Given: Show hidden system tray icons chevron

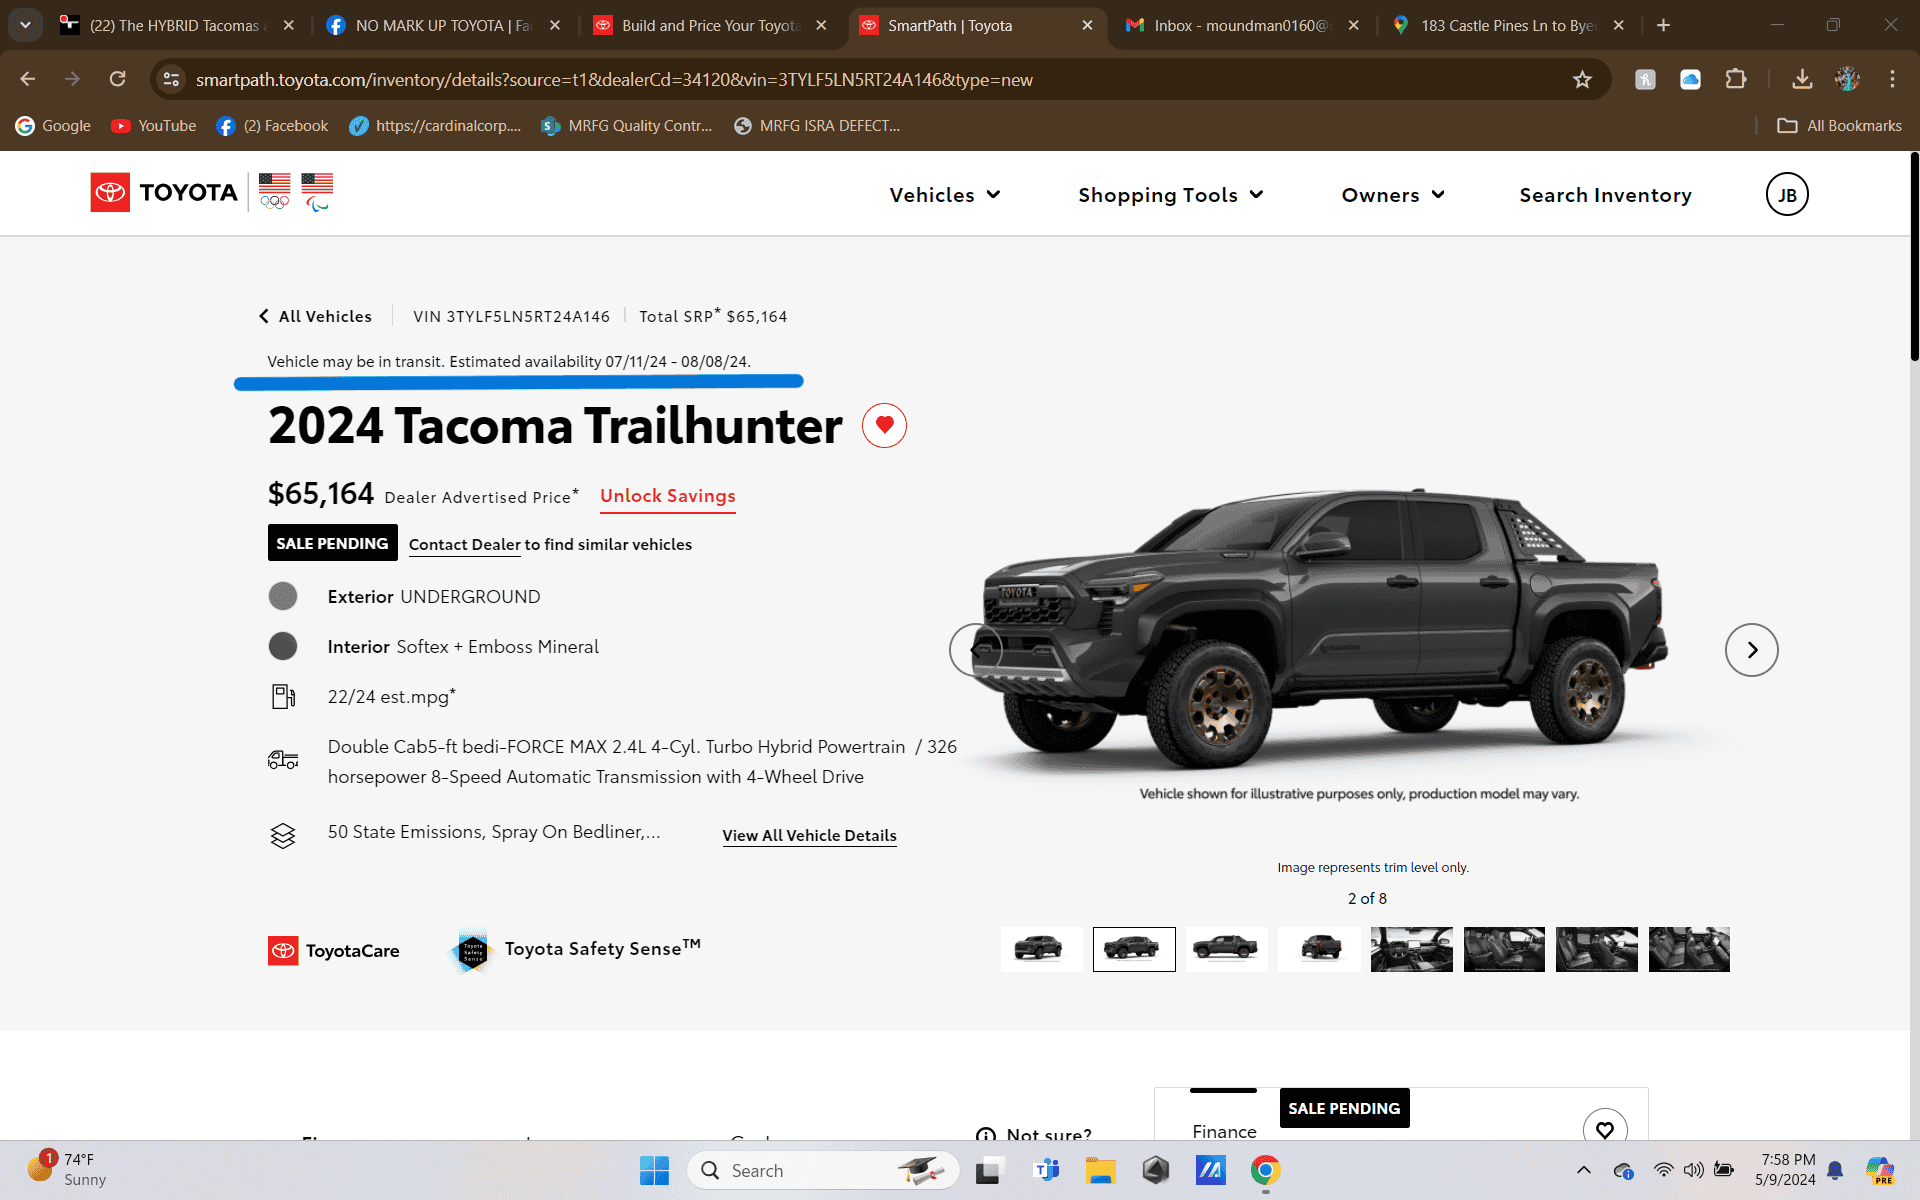Looking at the screenshot, I should click(1584, 1170).
